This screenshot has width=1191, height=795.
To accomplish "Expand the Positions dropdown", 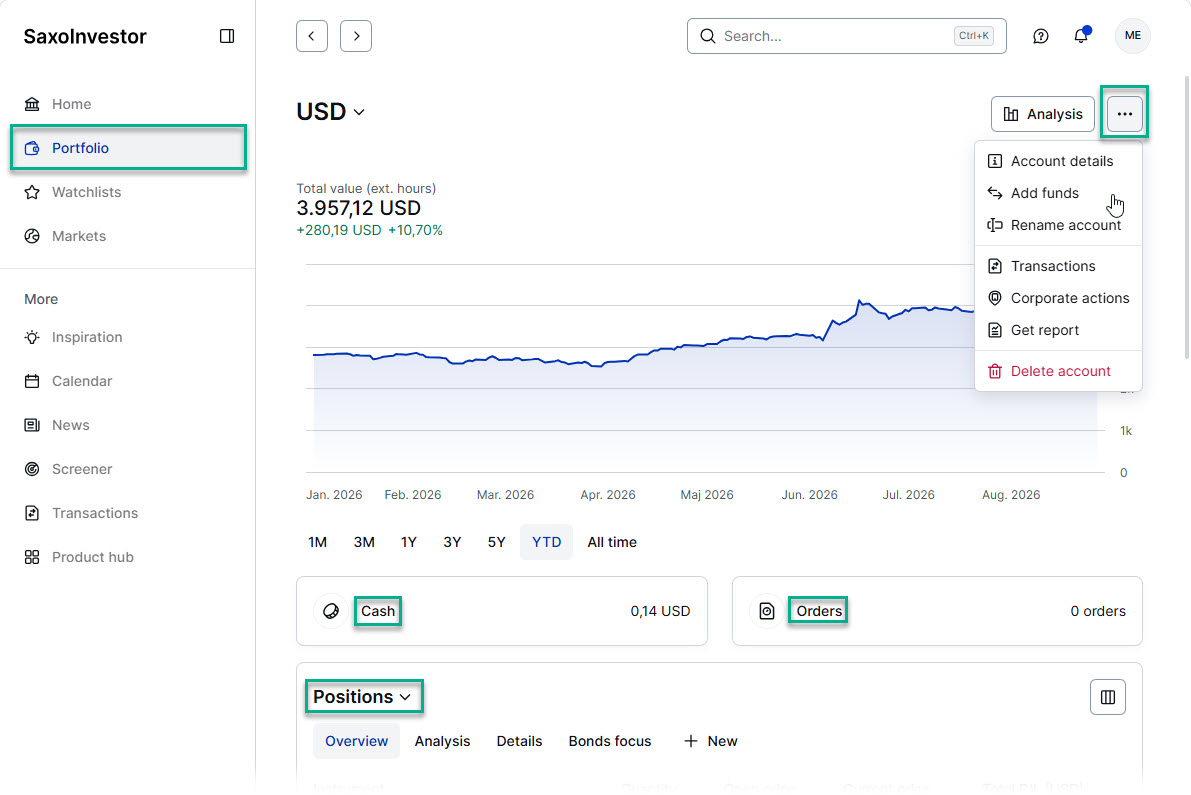I will [362, 697].
